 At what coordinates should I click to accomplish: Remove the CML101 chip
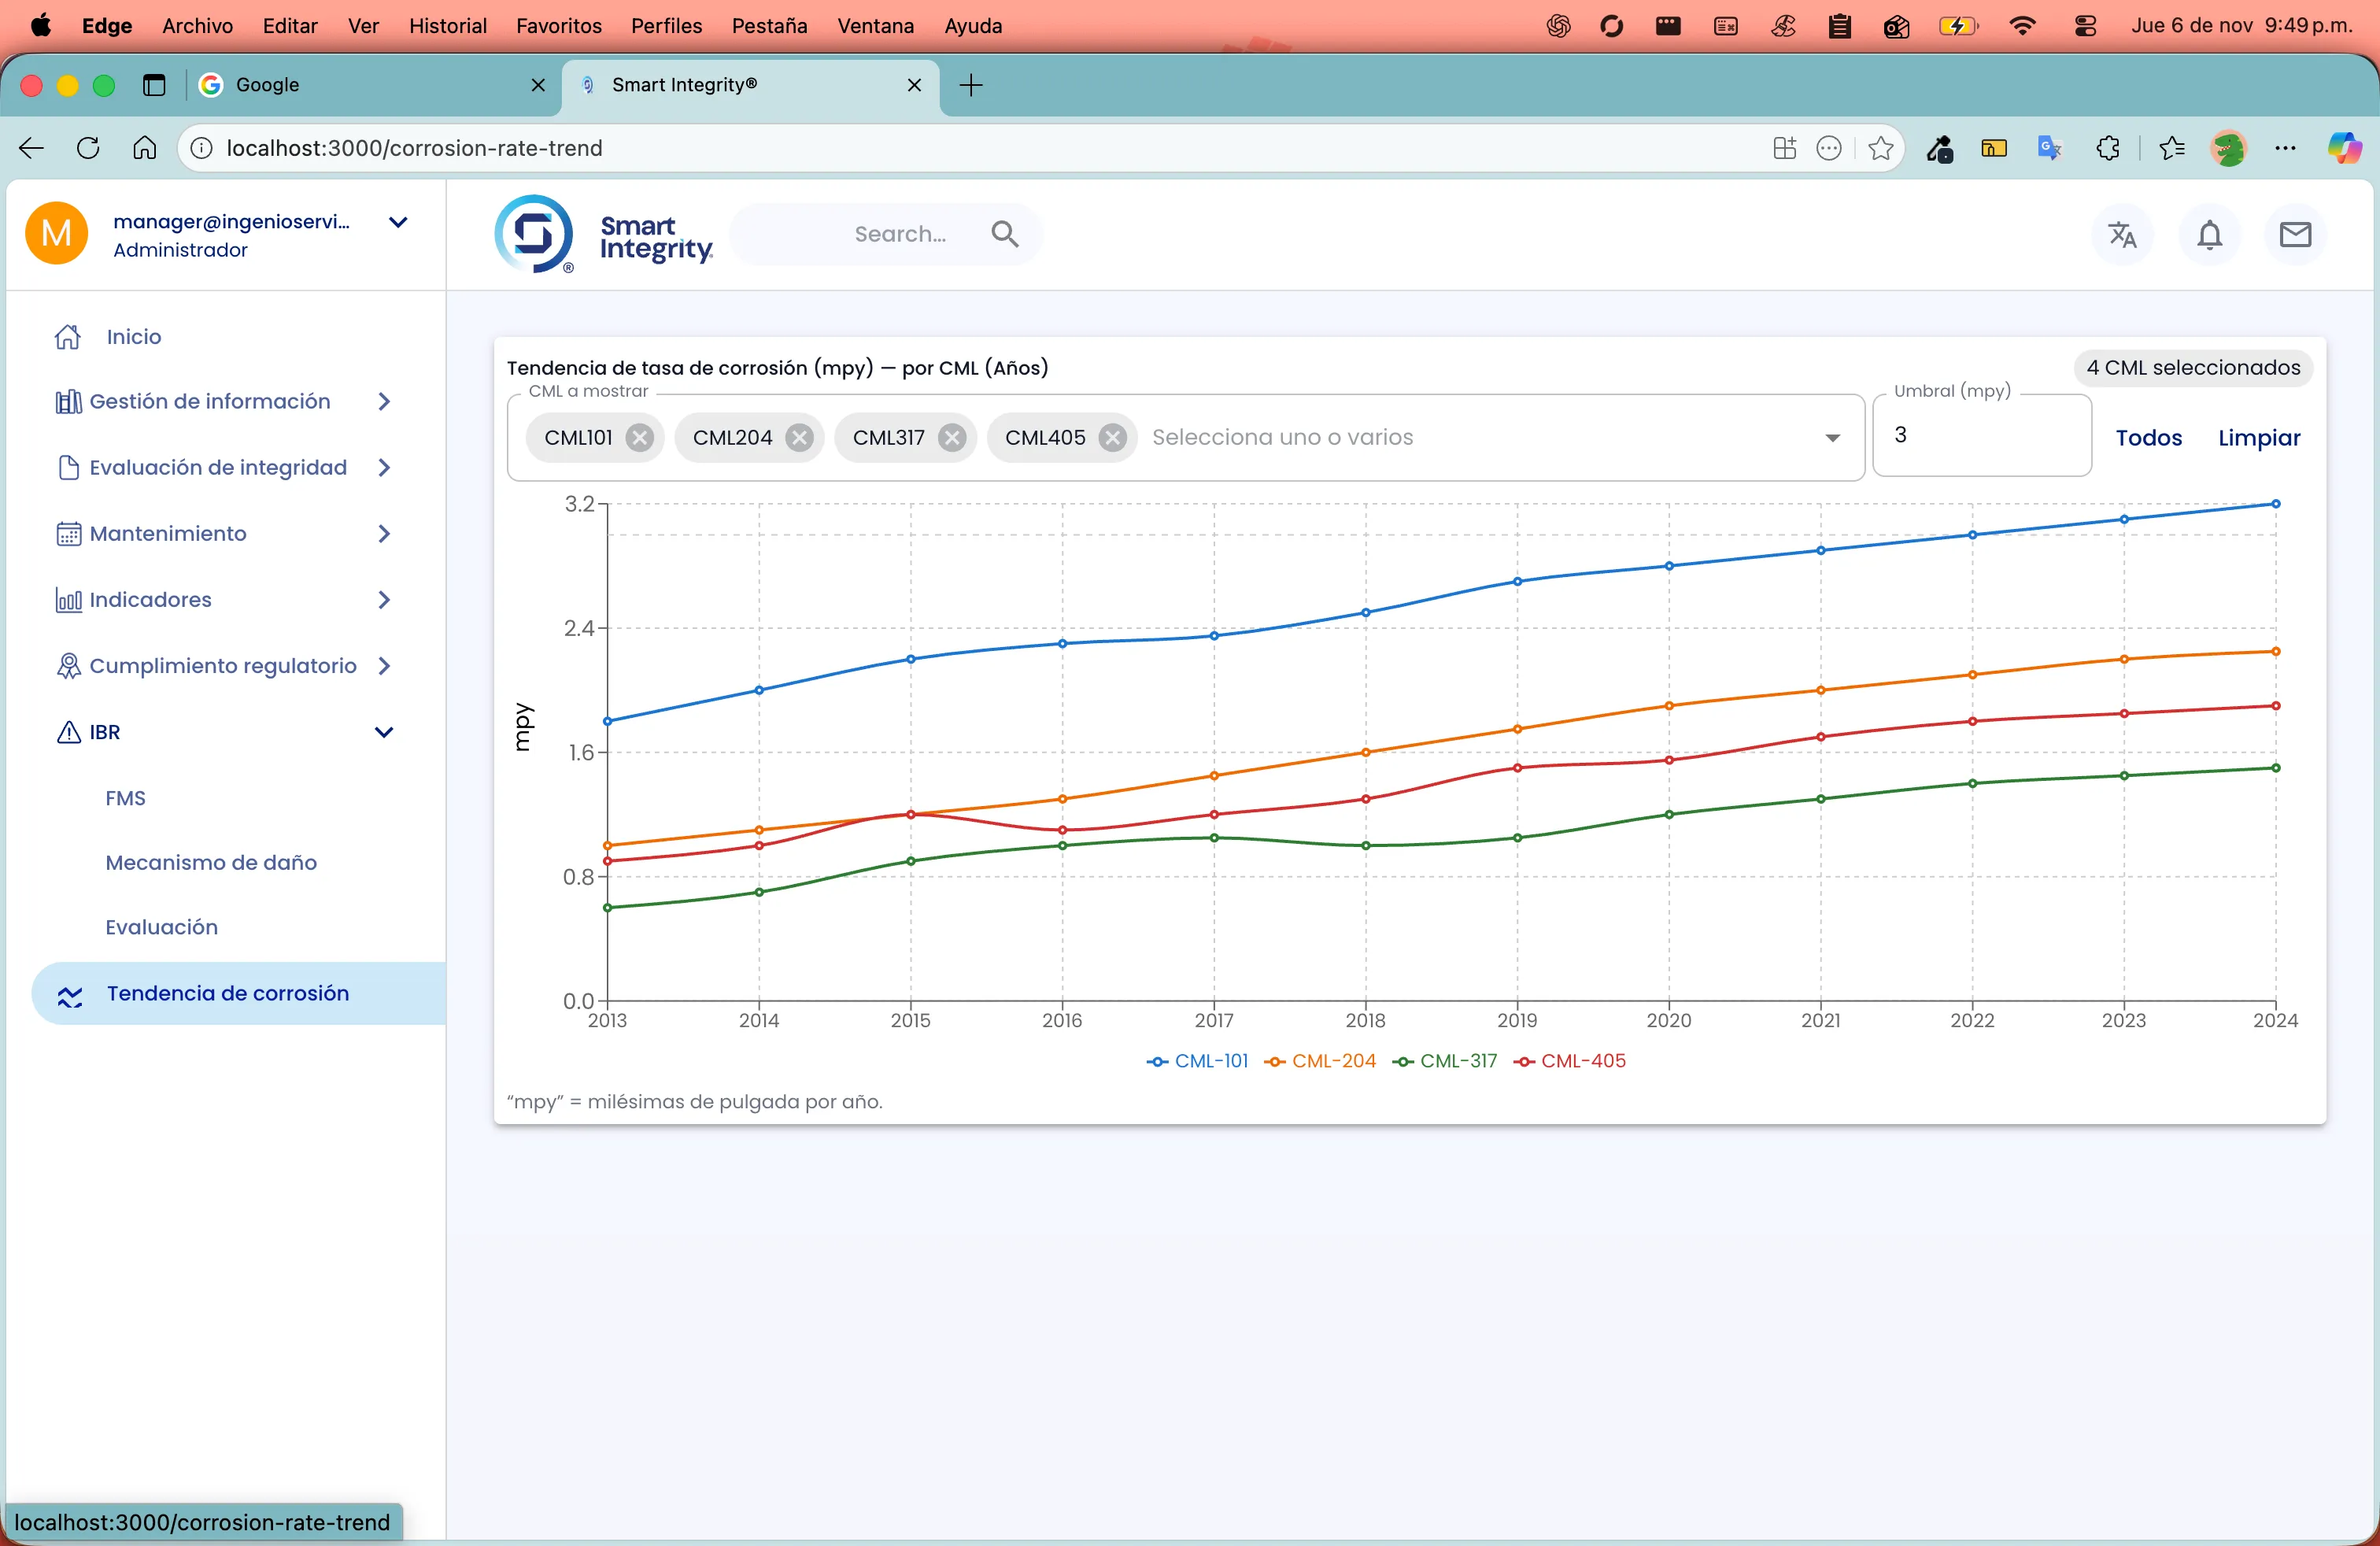[640, 438]
